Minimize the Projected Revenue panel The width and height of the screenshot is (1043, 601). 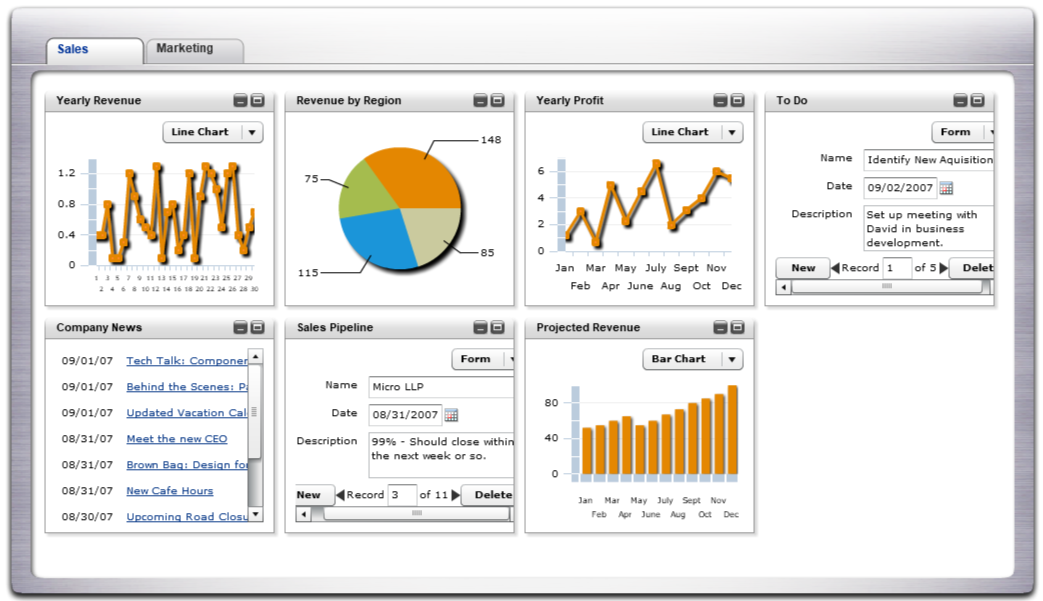pyautogui.click(x=720, y=327)
